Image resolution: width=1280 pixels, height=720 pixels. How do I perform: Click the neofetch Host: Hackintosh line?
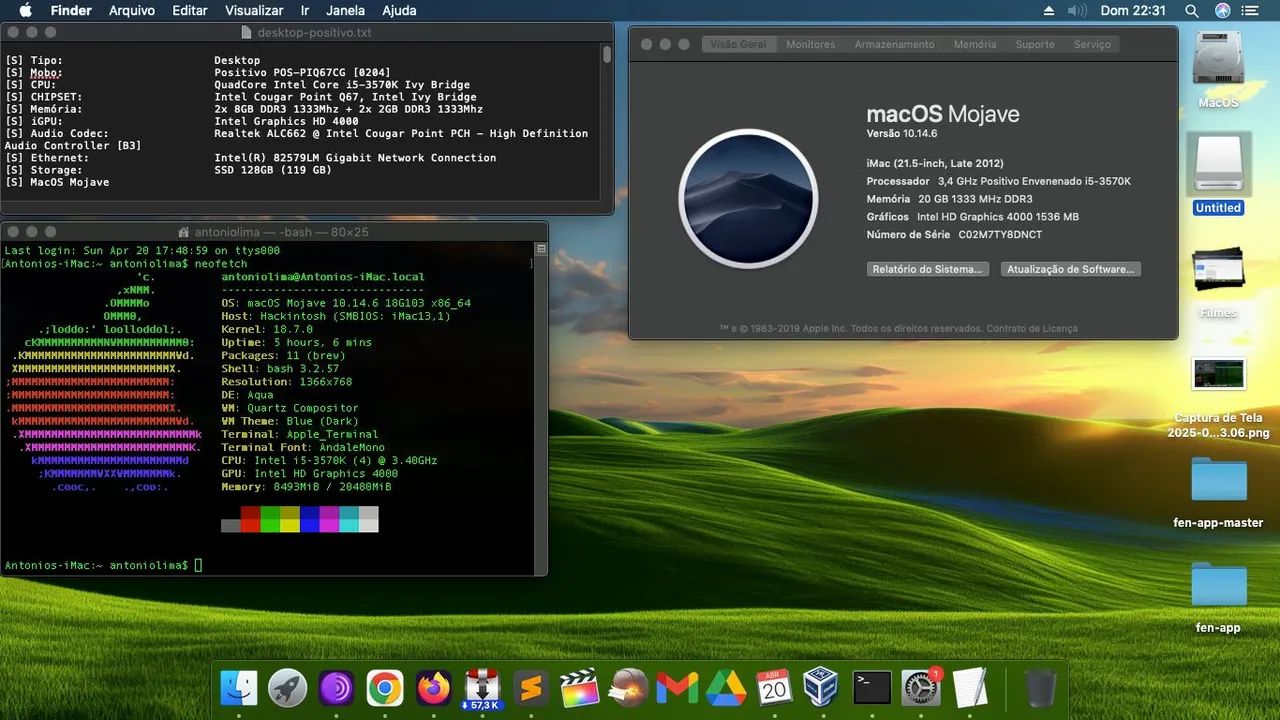pos(336,316)
